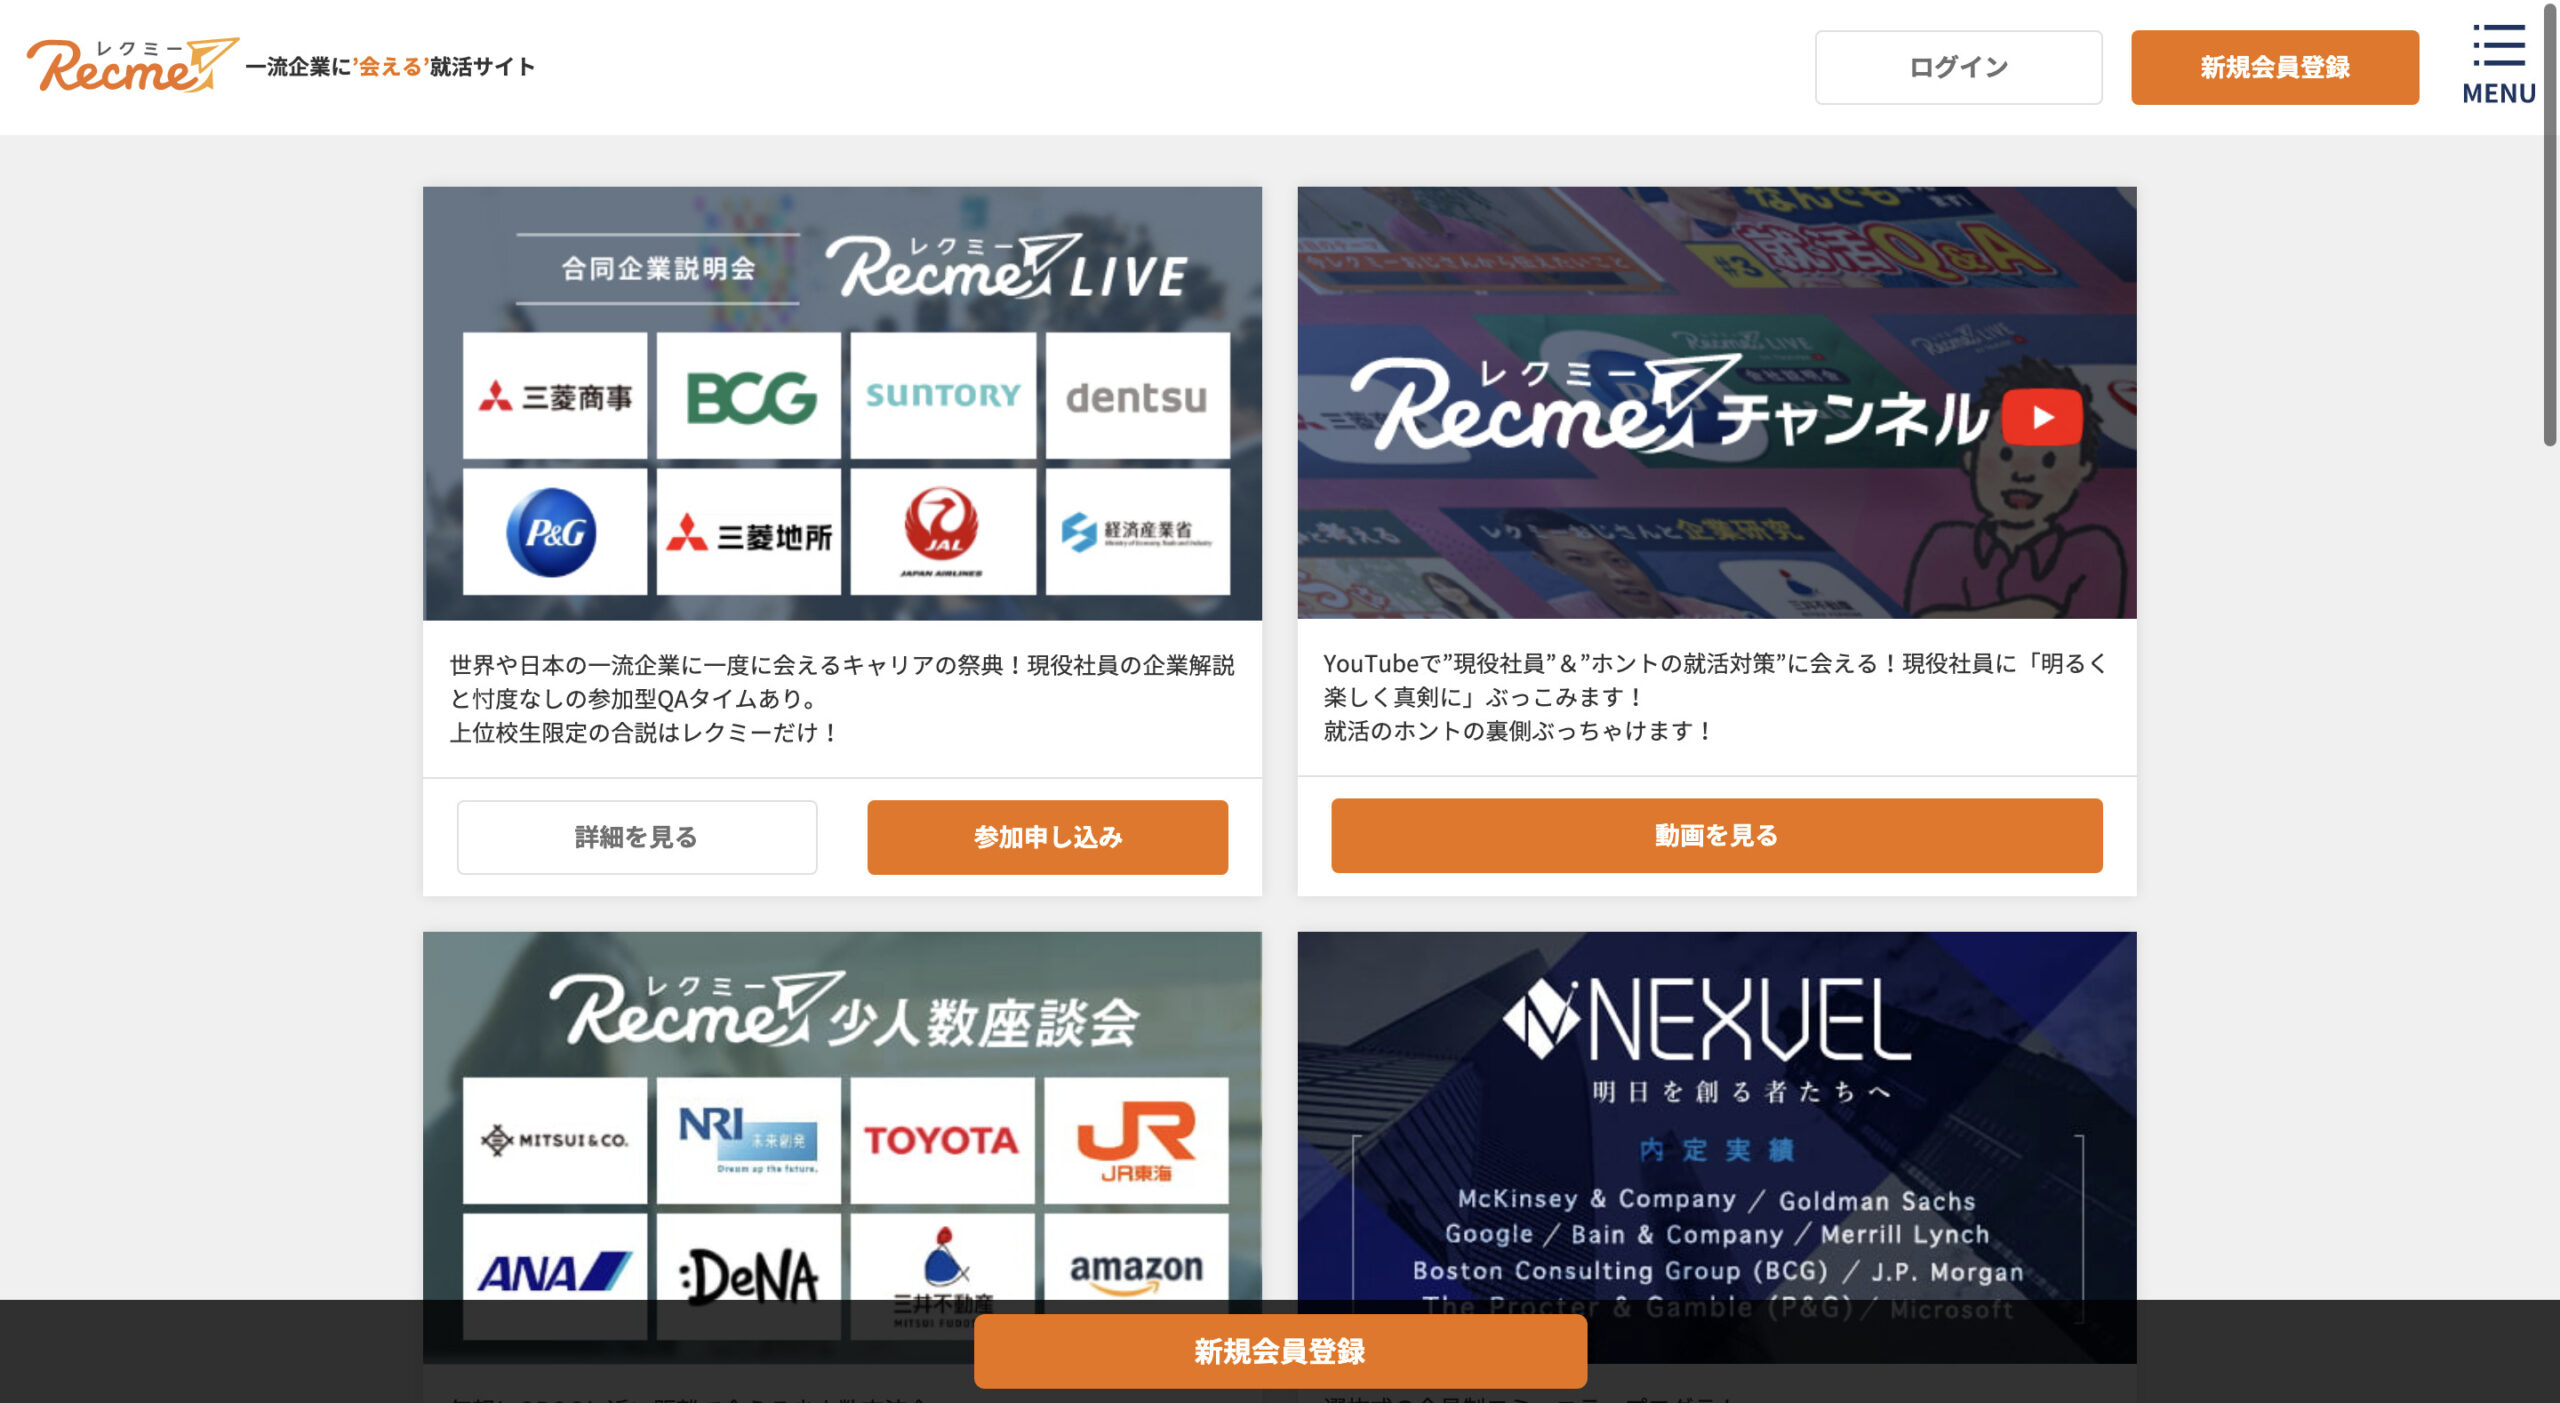2560x1403 pixels.
Task: Click the bottom bar 新規会員登録 button
Action: (1280, 1351)
